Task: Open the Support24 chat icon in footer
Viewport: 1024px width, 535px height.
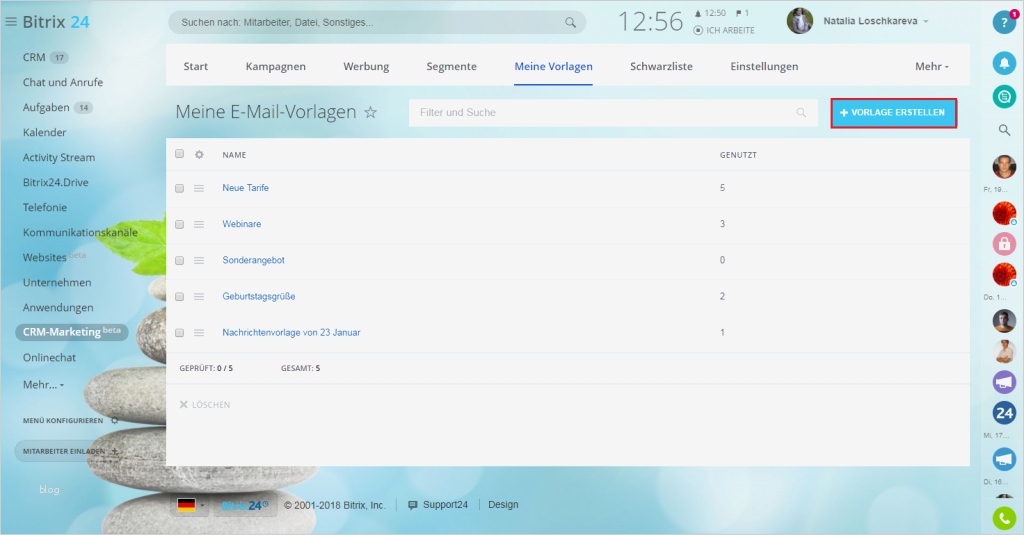Action: (413, 505)
